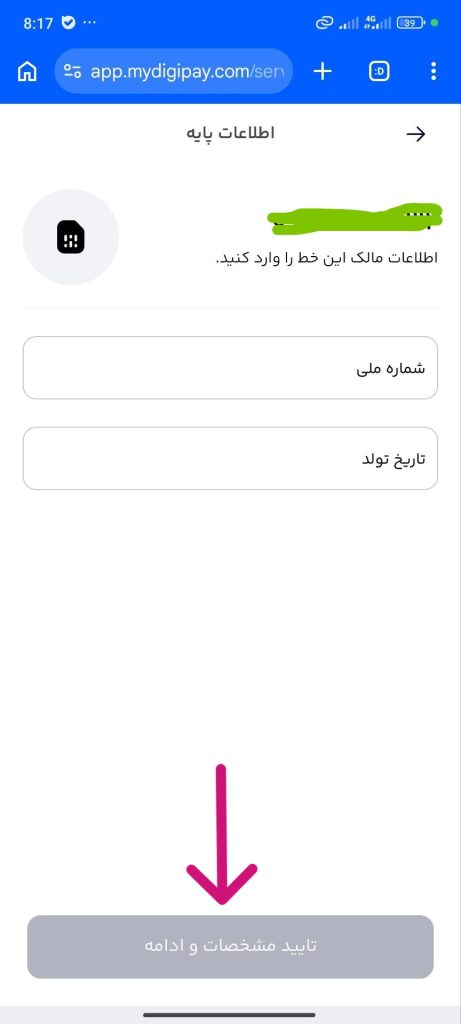Screen dimensions: 461x1024
Task: Tap the SIM card icon circle
Action: [71, 237]
